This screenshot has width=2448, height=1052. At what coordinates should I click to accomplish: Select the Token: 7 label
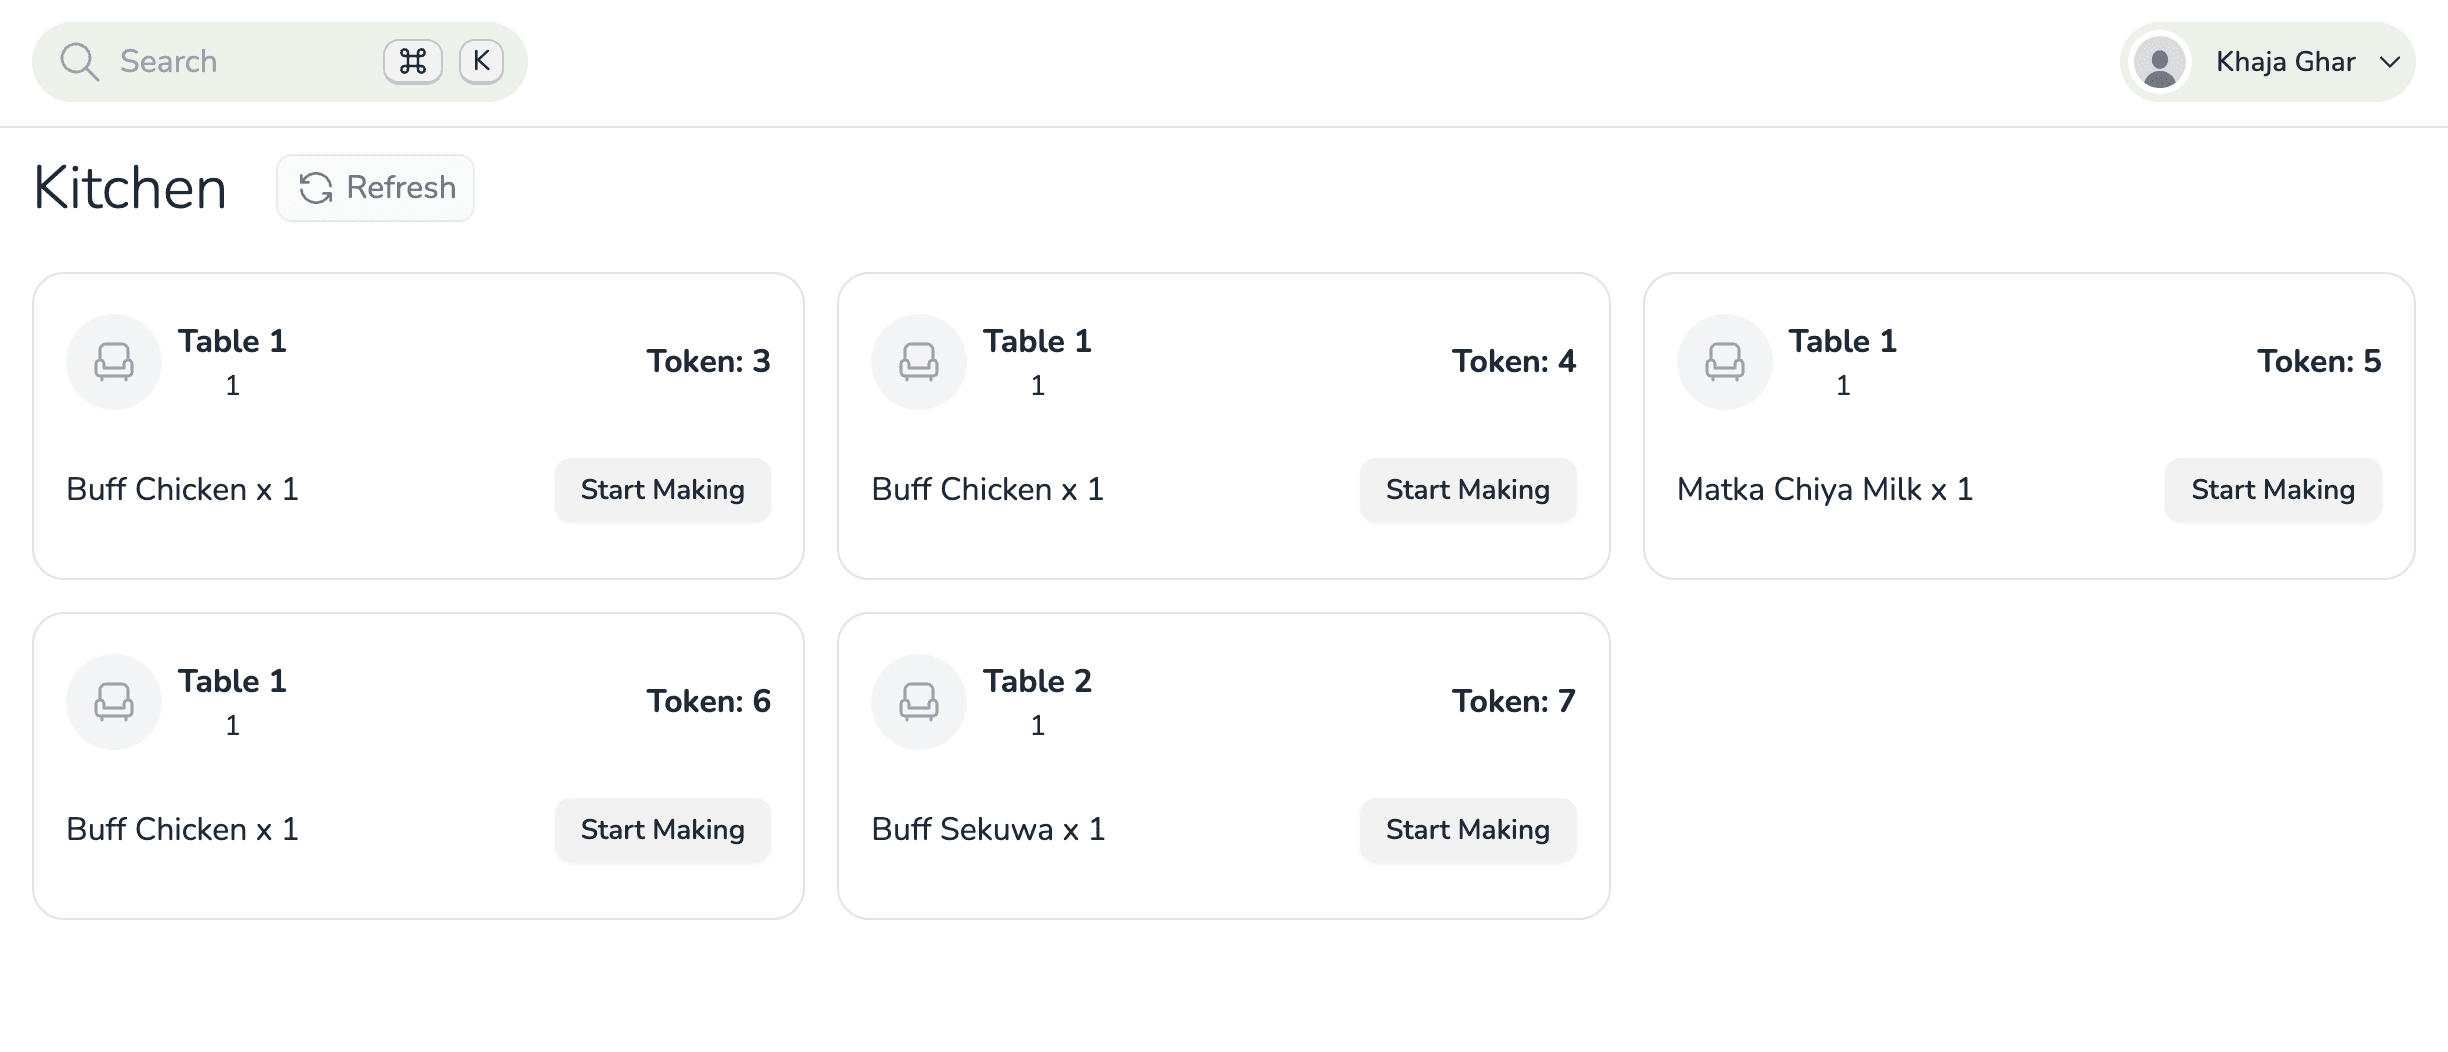(x=1513, y=702)
